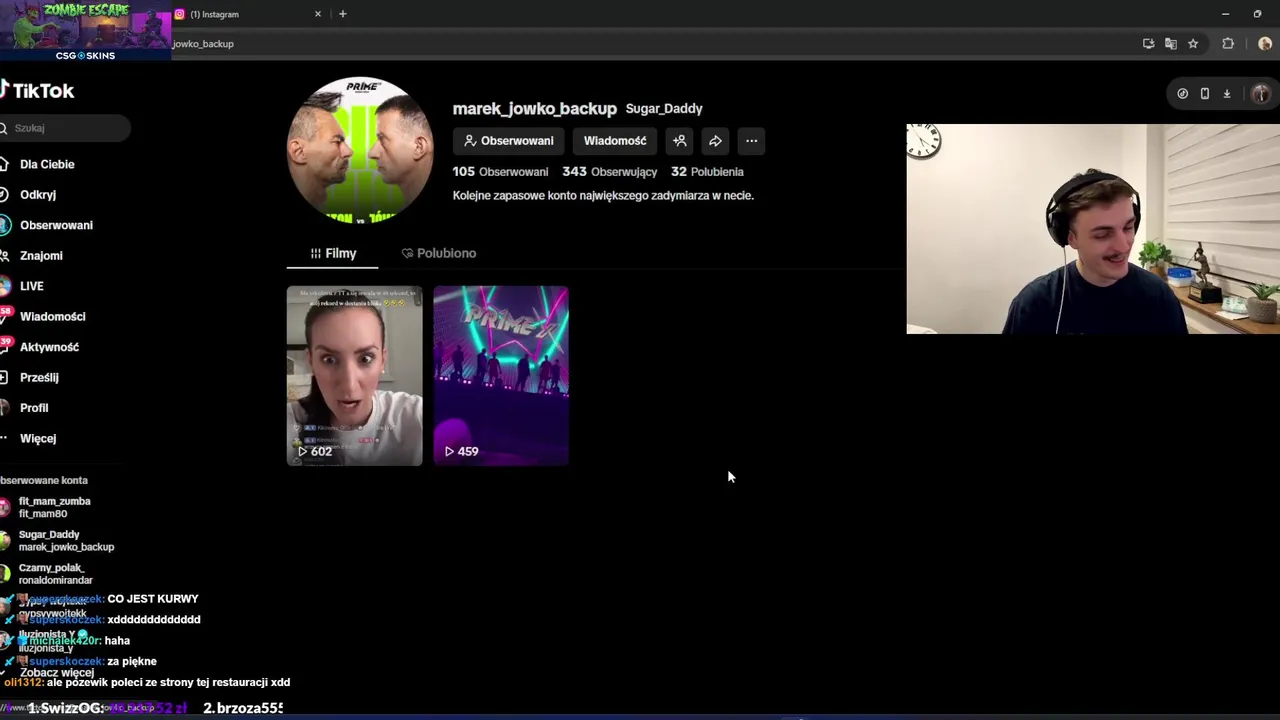Open Czarny_polak_ followed account
This screenshot has width=1280, height=720.
pos(55,574)
